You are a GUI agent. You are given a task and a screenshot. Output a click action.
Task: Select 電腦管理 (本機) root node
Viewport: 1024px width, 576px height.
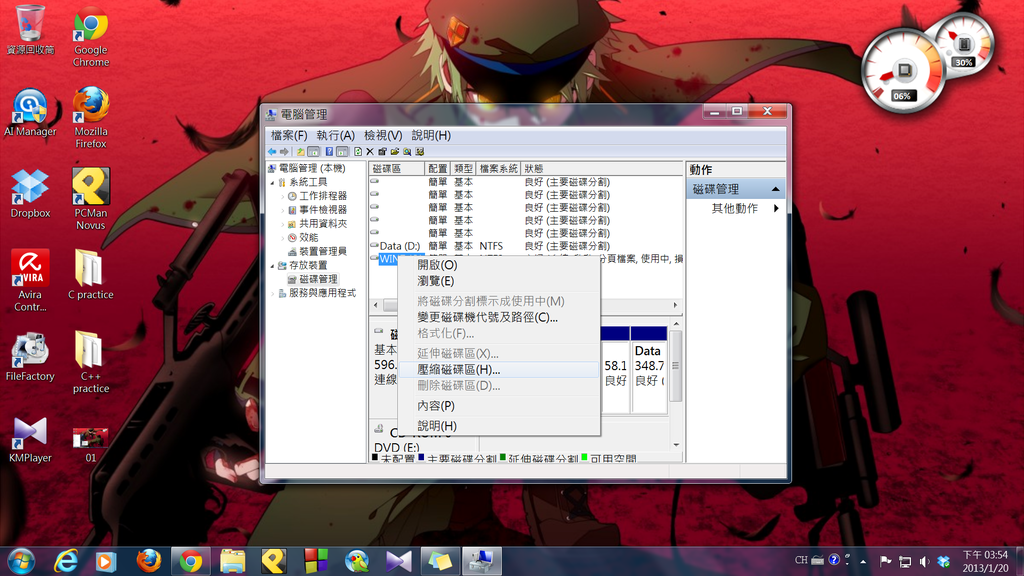(x=307, y=168)
